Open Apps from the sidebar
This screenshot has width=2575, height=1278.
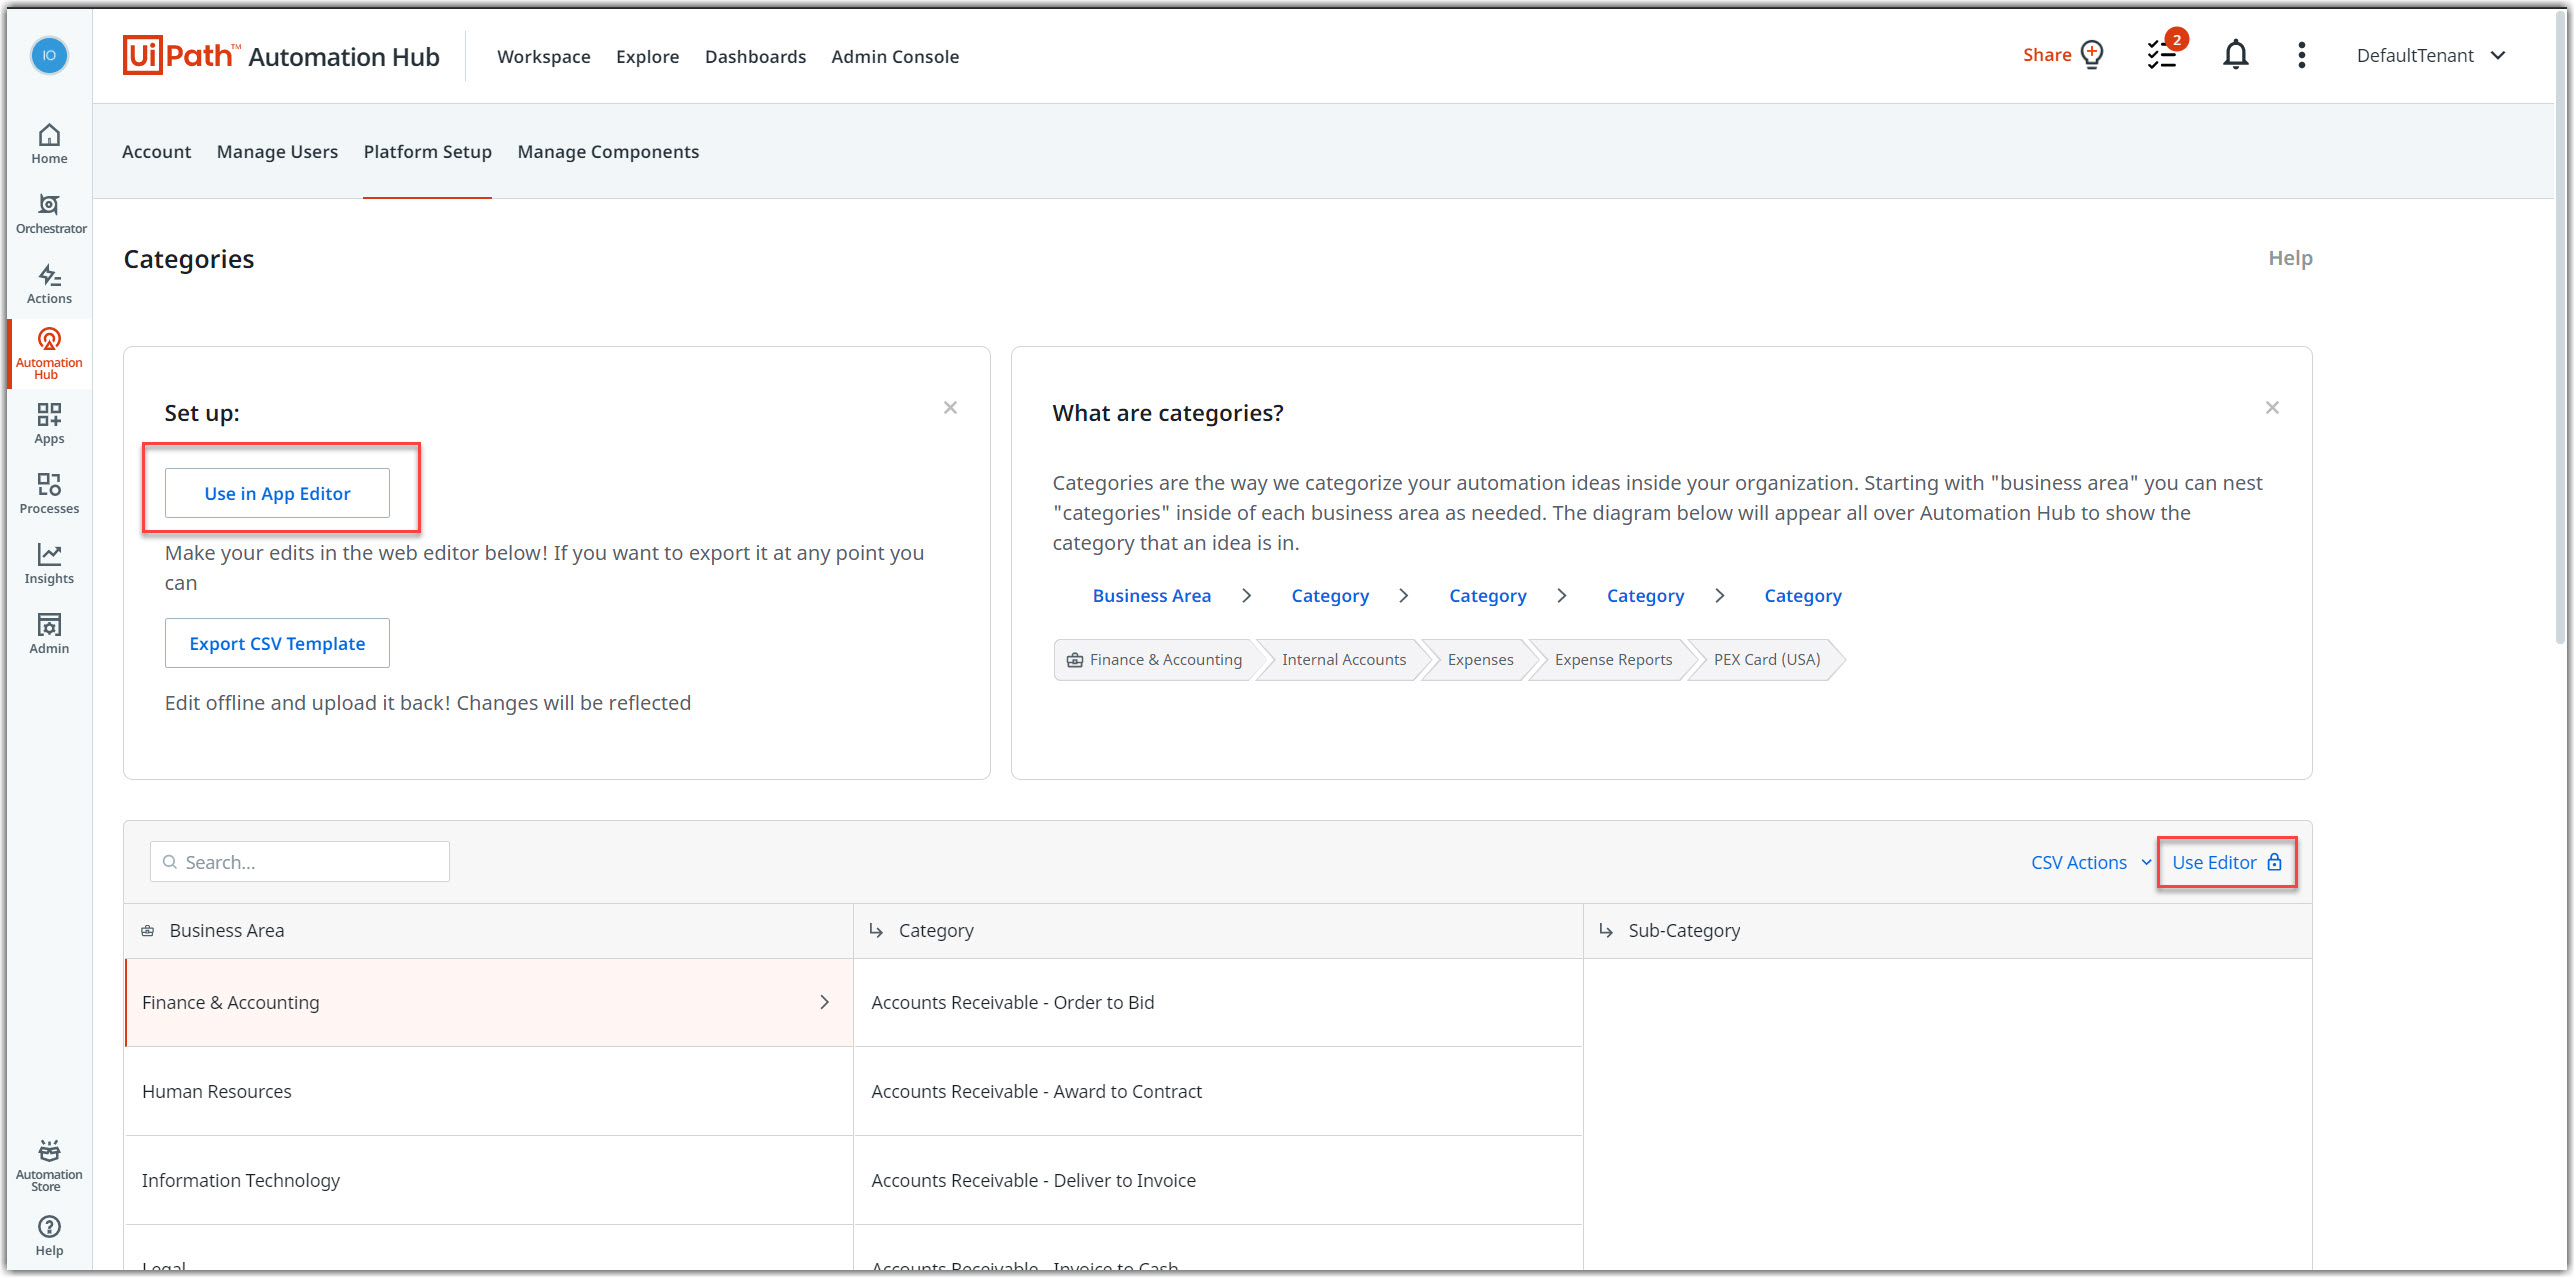coord(49,424)
